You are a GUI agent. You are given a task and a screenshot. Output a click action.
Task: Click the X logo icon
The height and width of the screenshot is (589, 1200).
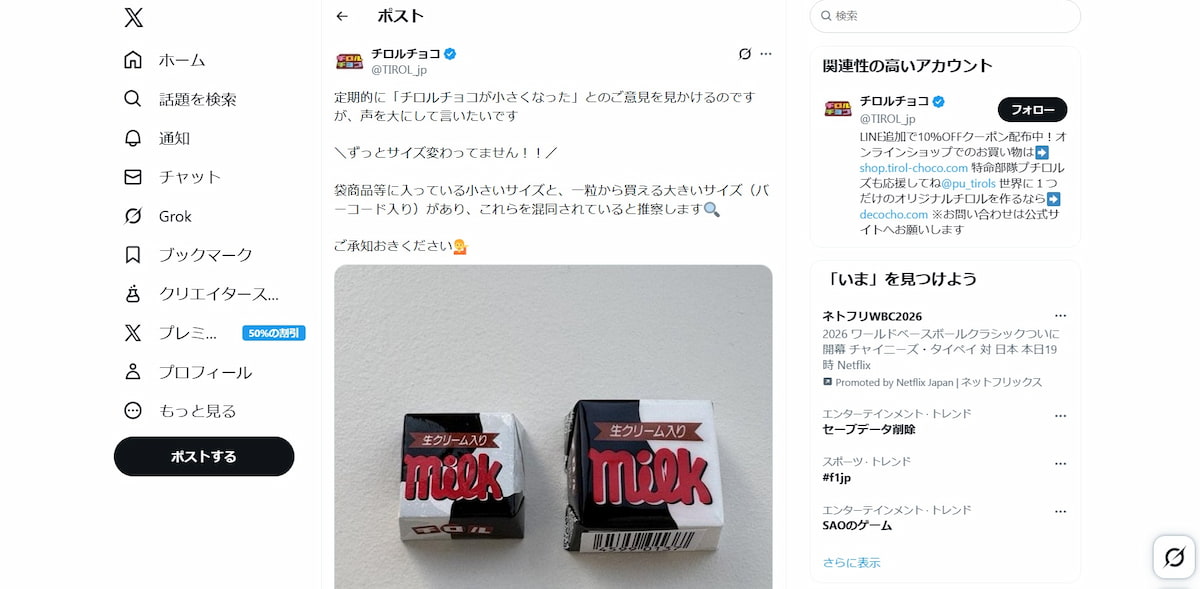pyautogui.click(x=133, y=17)
